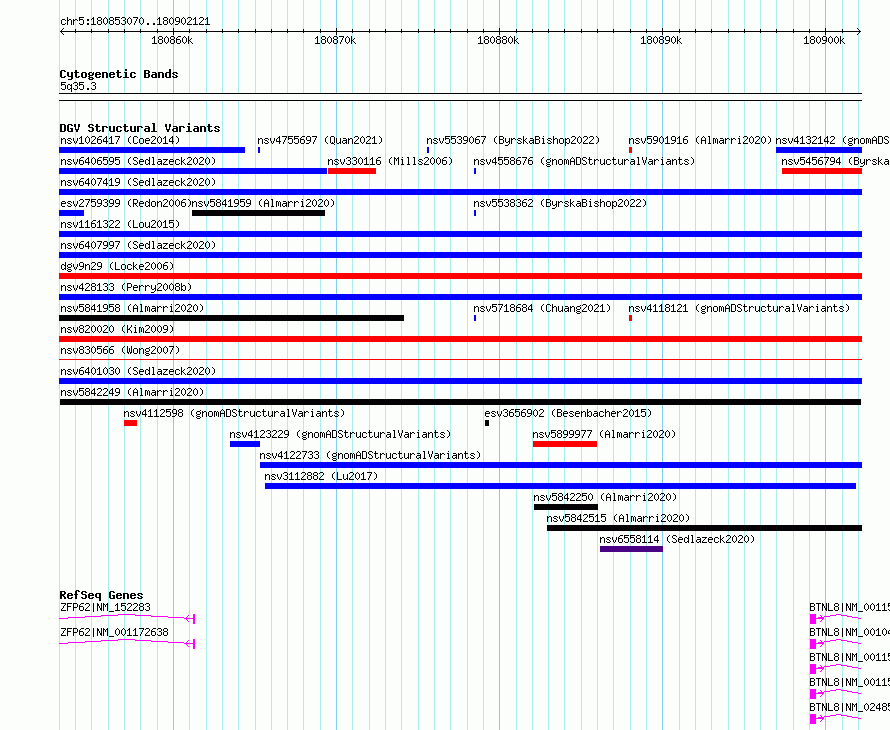Viewport: 890px width, 730px height.
Task: Click the DGV Structural Variants track title
Action: tap(140, 128)
